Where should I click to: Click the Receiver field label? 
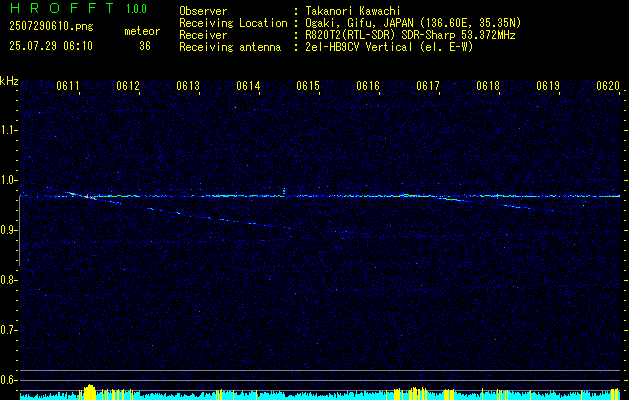pyautogui.click(x=203, y=35)
